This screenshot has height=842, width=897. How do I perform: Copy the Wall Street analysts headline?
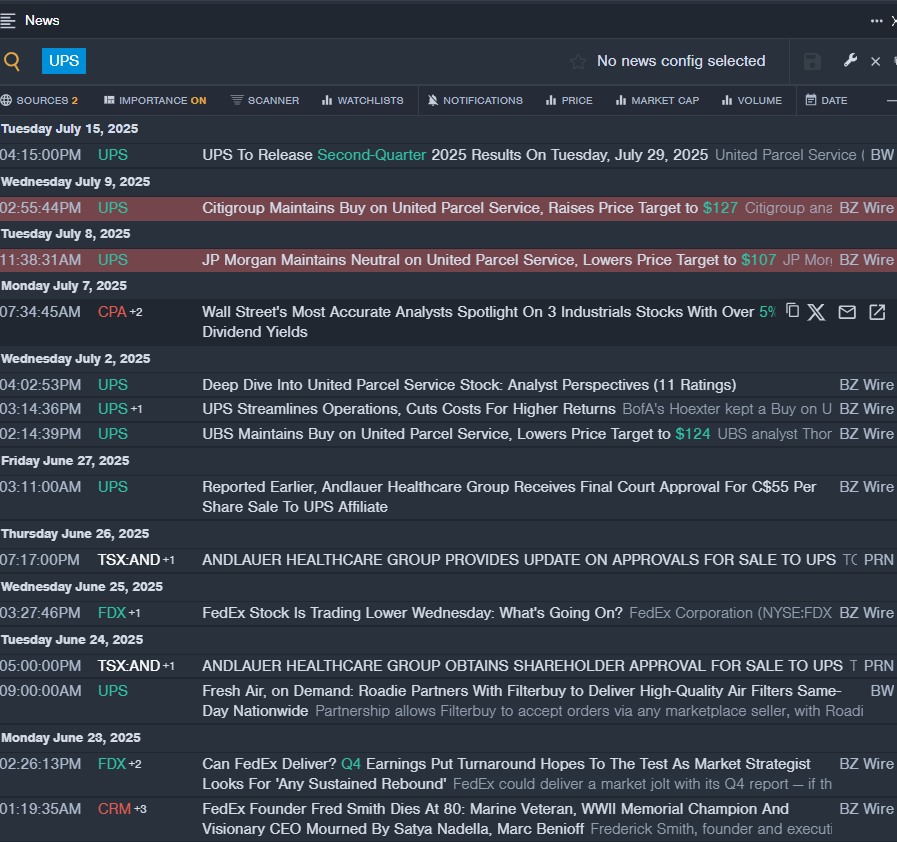click(x=792, y=311)
